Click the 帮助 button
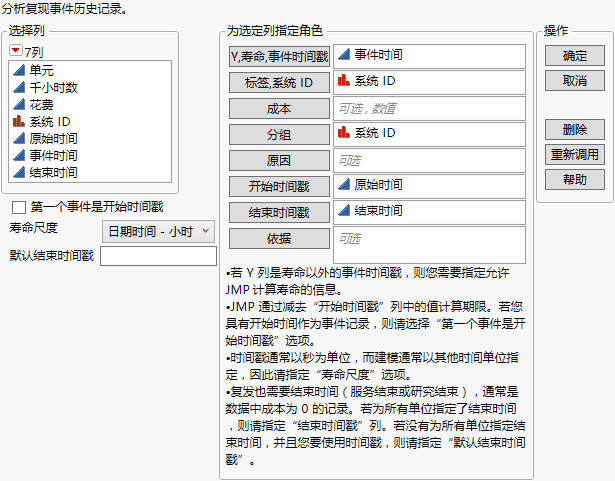Viewport: 615px width, 481px height. click(575, 180)
